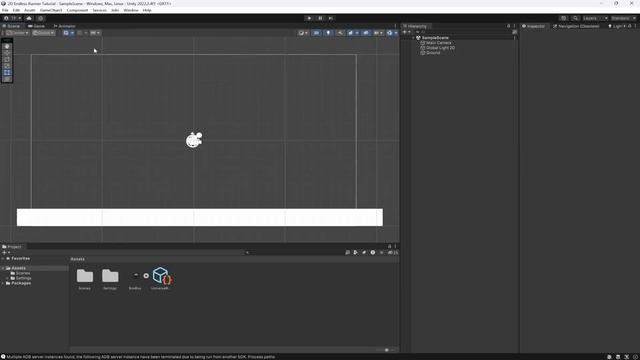Open the Global rotation handle dropdown

point(44,33)
